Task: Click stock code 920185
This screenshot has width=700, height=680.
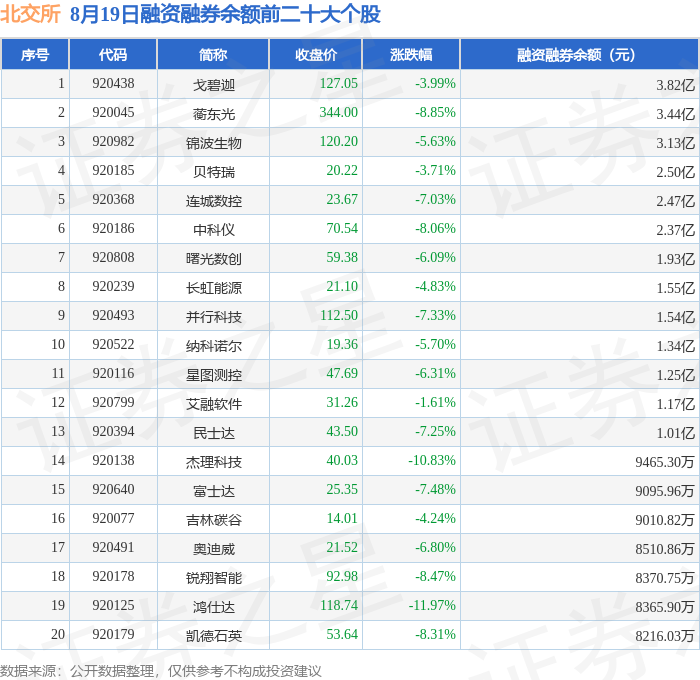Action: click(x=113, y=171)
